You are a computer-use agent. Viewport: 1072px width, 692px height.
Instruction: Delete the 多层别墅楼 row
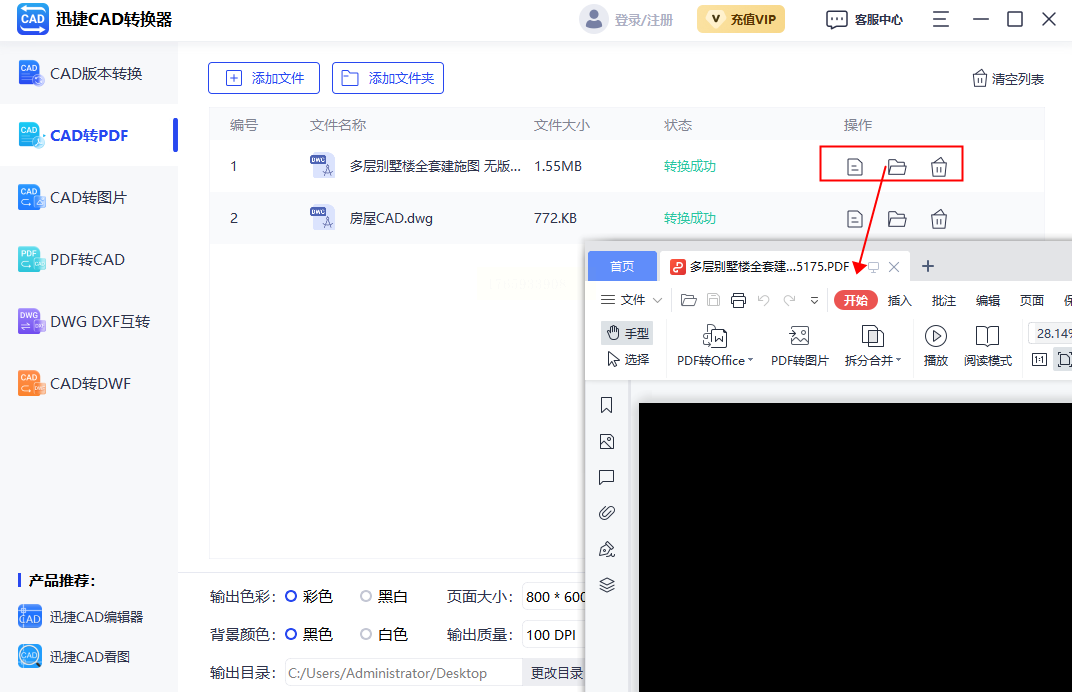[x=939, y=166]
